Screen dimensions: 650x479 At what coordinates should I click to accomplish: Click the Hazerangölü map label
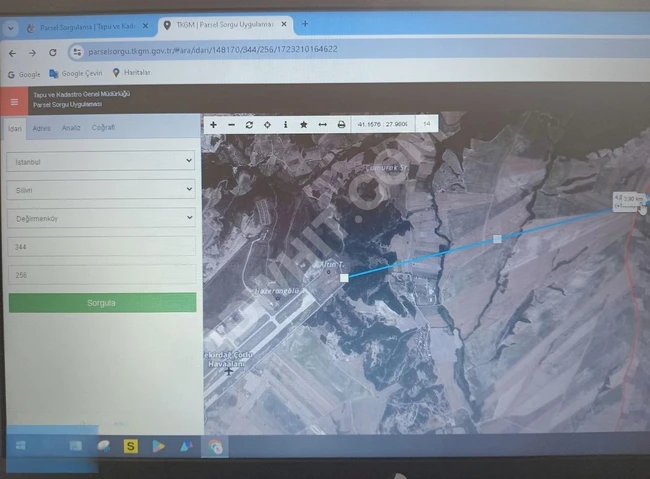pos(276,291)
